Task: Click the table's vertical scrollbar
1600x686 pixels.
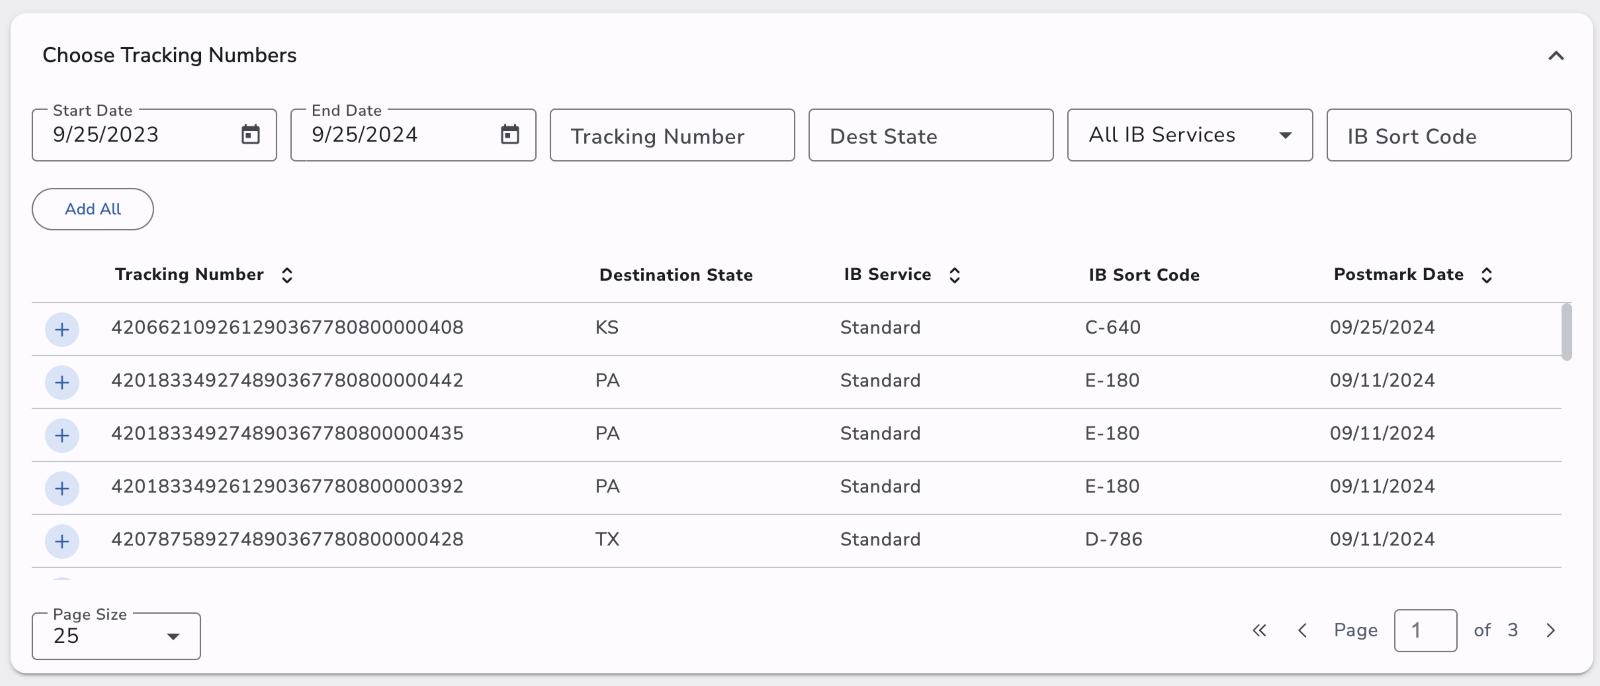Action: tap(1566, 332)
